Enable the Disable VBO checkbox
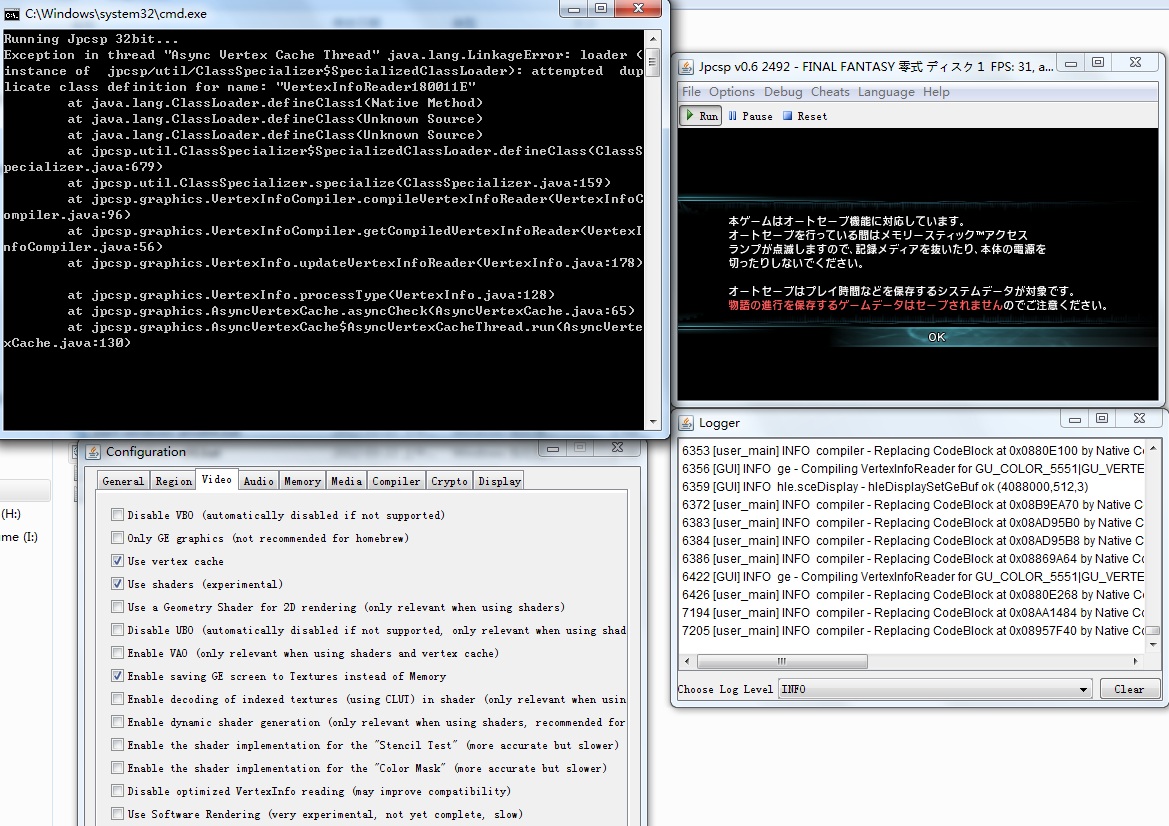Screen dimensions: 1169x826 click(x=117, y=514)
